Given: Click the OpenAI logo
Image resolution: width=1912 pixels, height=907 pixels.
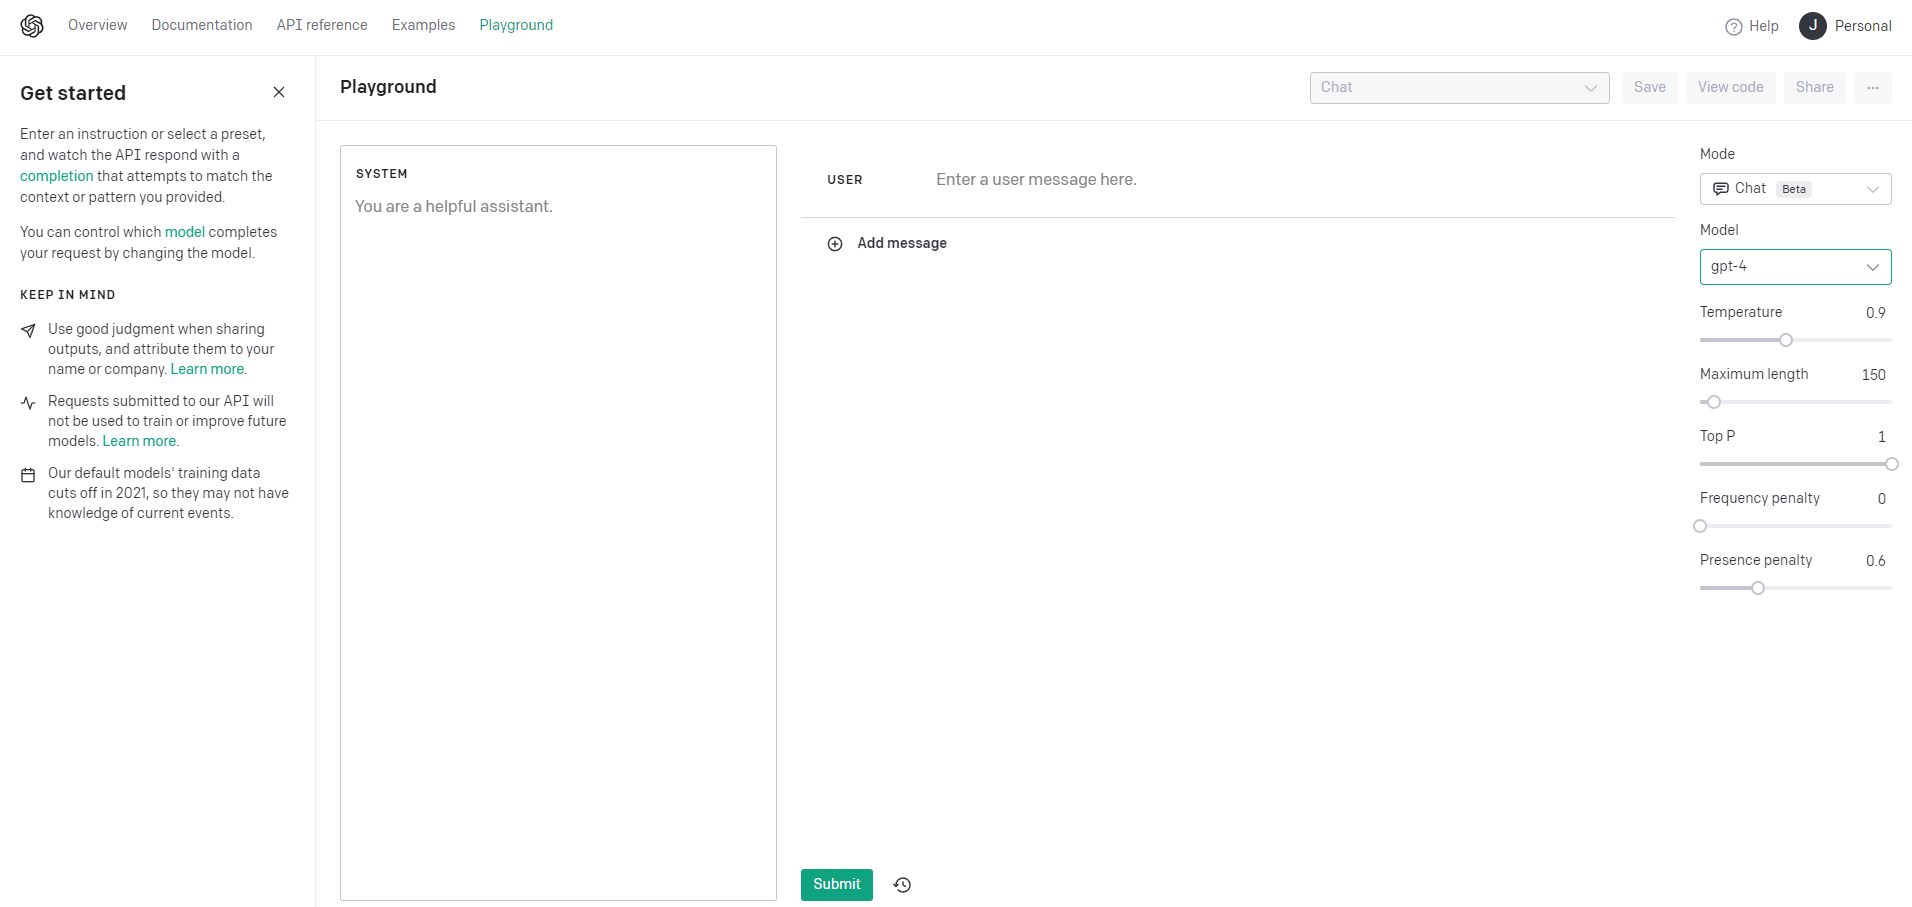Looking at the screenshot, I should pyautogui.click(x=31, y=25).
